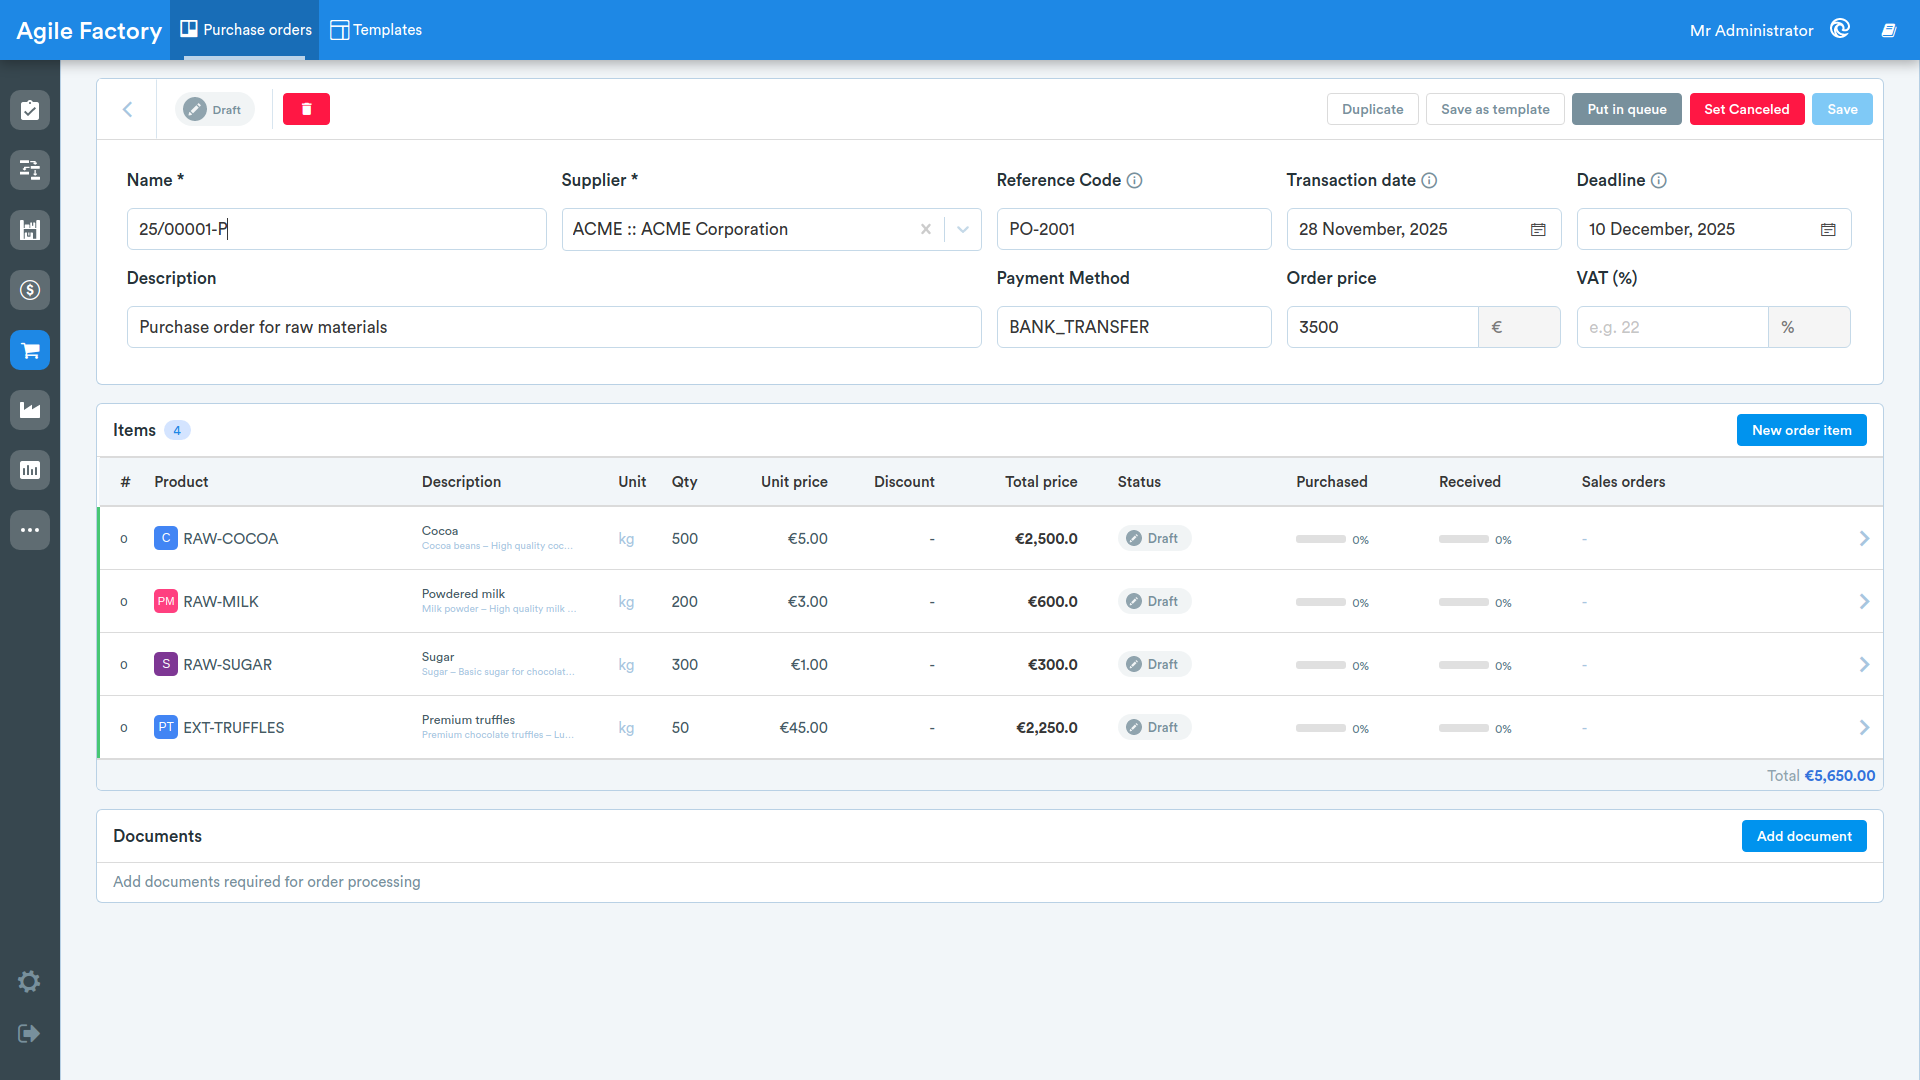Click Put in queue button
This screenshot has width=1920, height=1080.
1626,109
